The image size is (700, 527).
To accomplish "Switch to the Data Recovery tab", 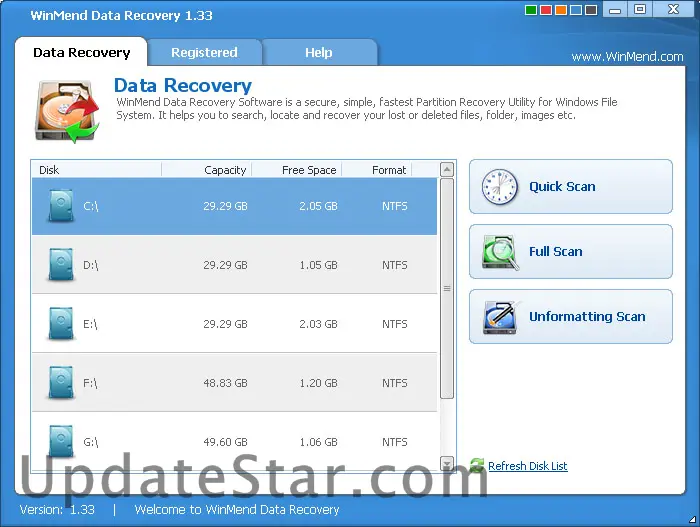I will (81, 52).
